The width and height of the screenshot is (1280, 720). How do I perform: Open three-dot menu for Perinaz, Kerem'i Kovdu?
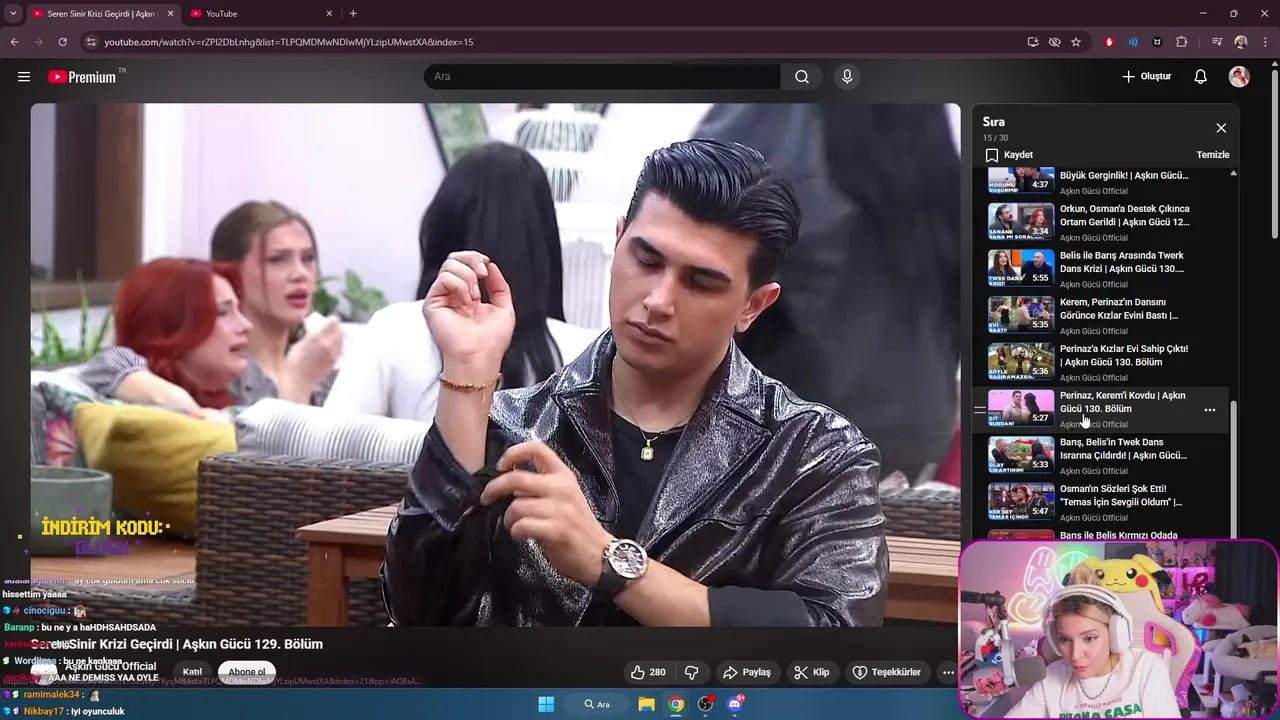(x=1210, y=410)
